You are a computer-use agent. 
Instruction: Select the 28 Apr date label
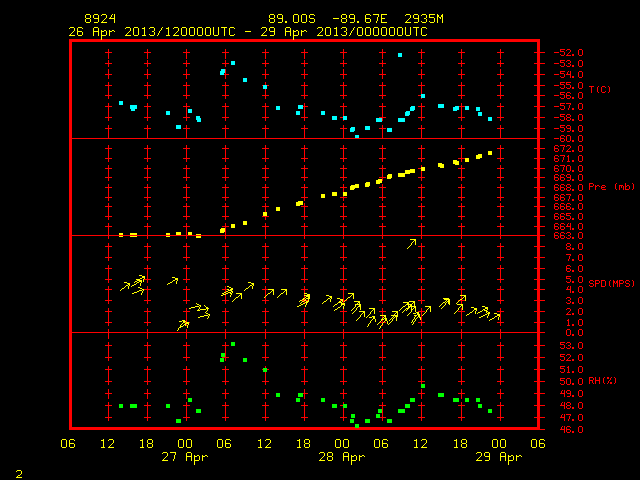pyautogui.click(x=342, y=457)
